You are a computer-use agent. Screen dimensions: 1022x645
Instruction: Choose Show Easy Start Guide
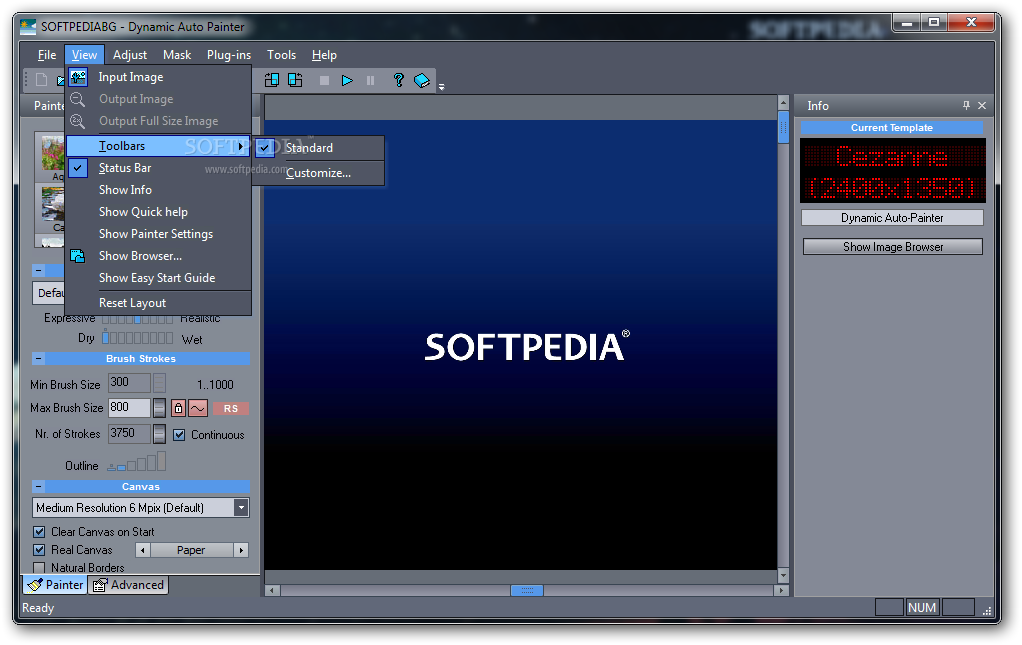158,278
